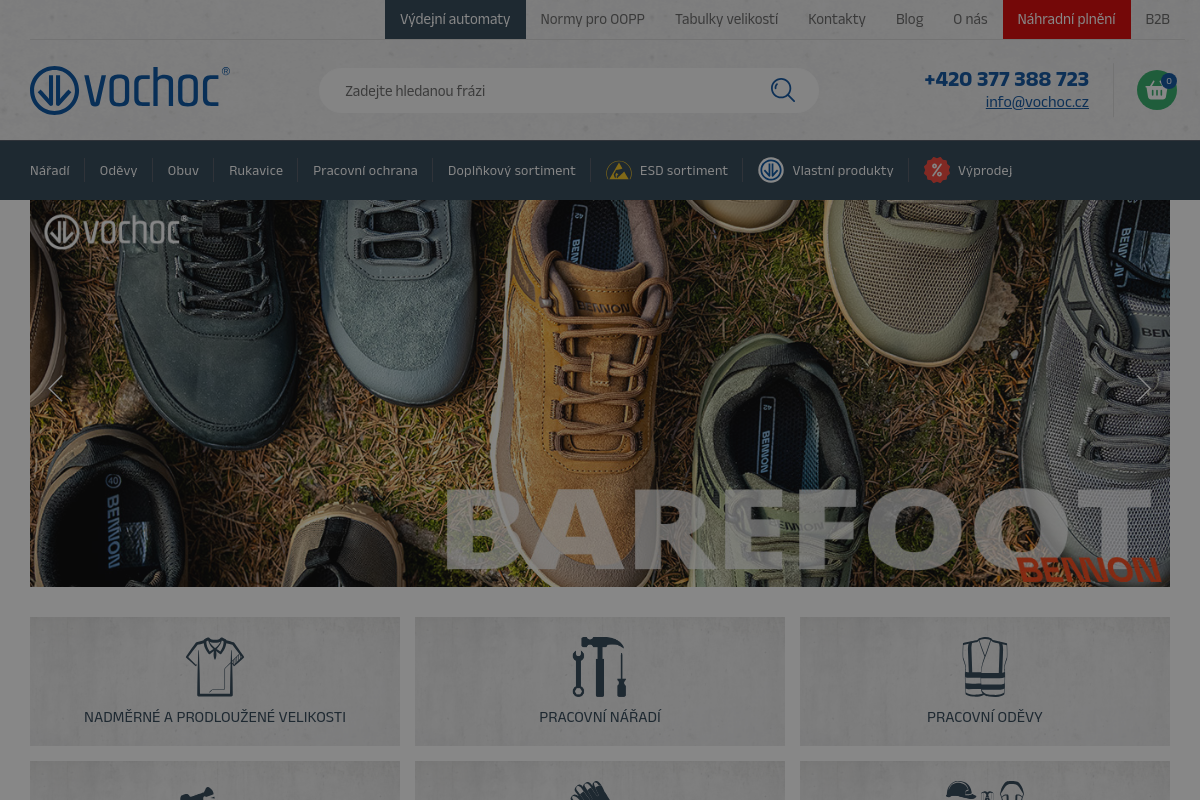Select the reflective vest workwear icon

pos(984,667)
